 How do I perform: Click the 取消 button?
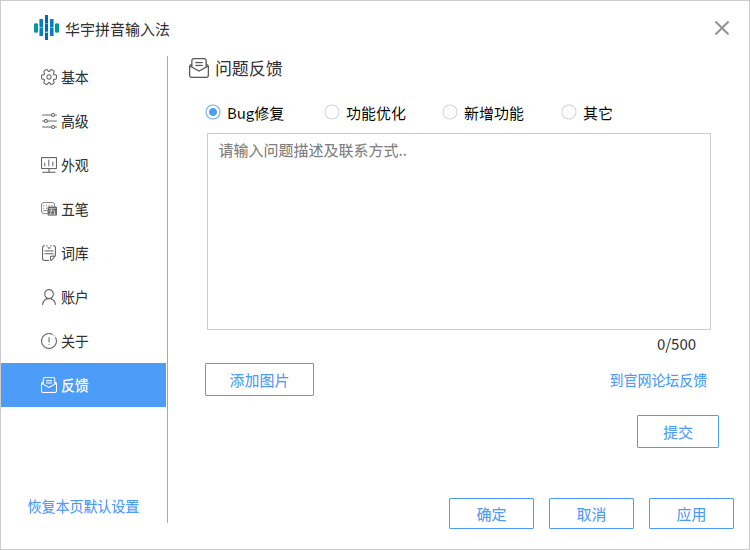(591, 514)
